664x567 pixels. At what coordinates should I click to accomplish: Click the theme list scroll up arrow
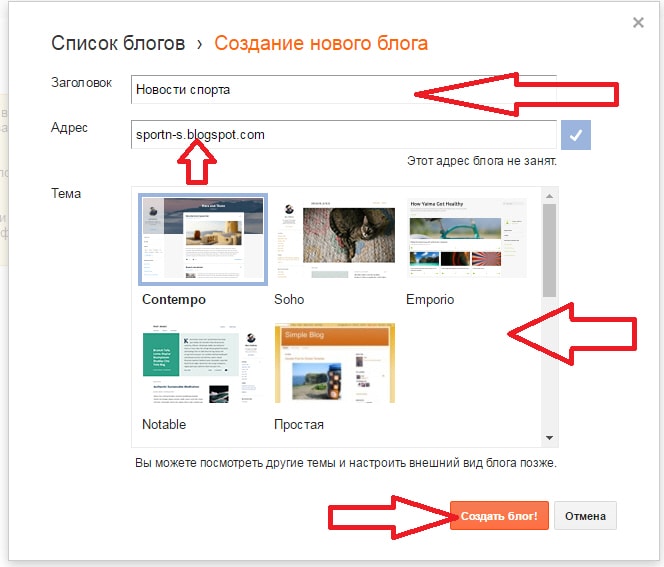pos(549,196)
